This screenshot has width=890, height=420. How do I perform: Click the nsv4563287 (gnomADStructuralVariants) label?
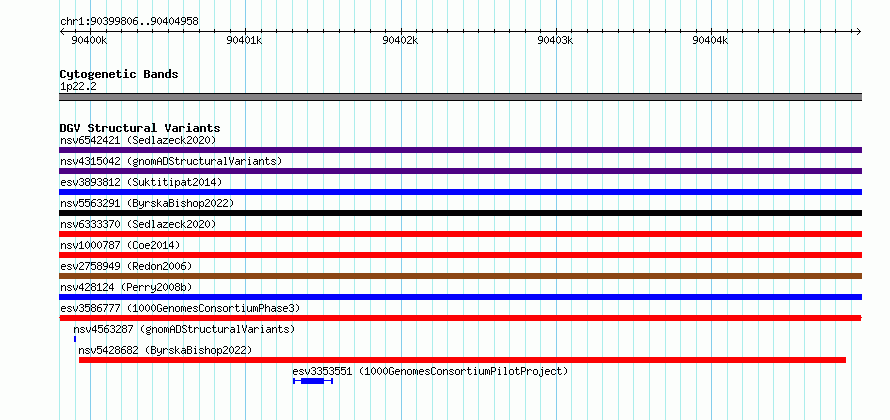184,329
